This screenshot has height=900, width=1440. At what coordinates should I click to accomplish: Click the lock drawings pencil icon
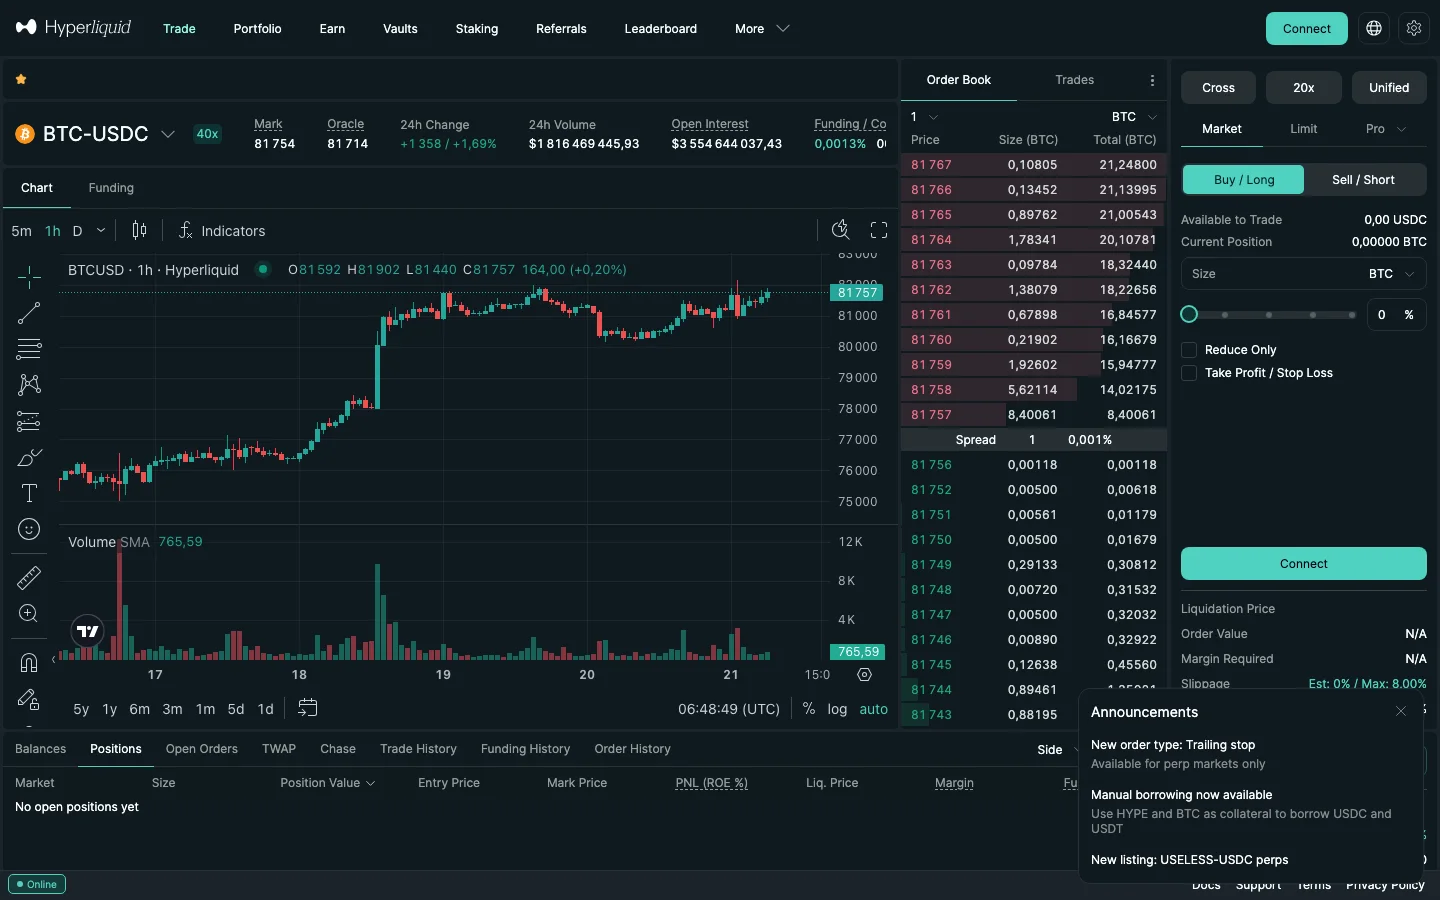29,699
